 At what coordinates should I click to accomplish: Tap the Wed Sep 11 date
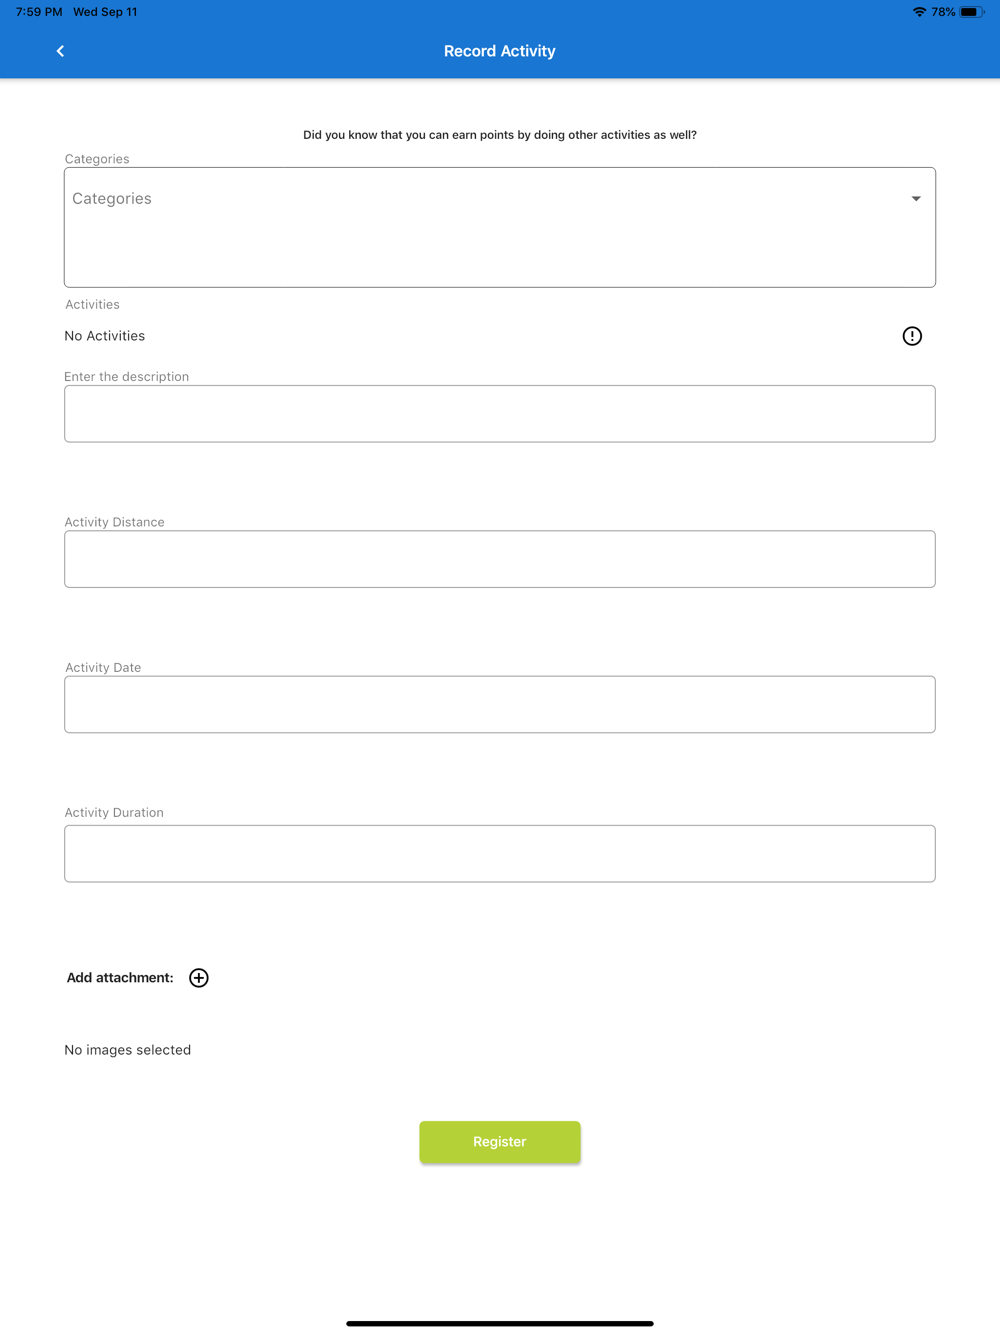point(105,12)
